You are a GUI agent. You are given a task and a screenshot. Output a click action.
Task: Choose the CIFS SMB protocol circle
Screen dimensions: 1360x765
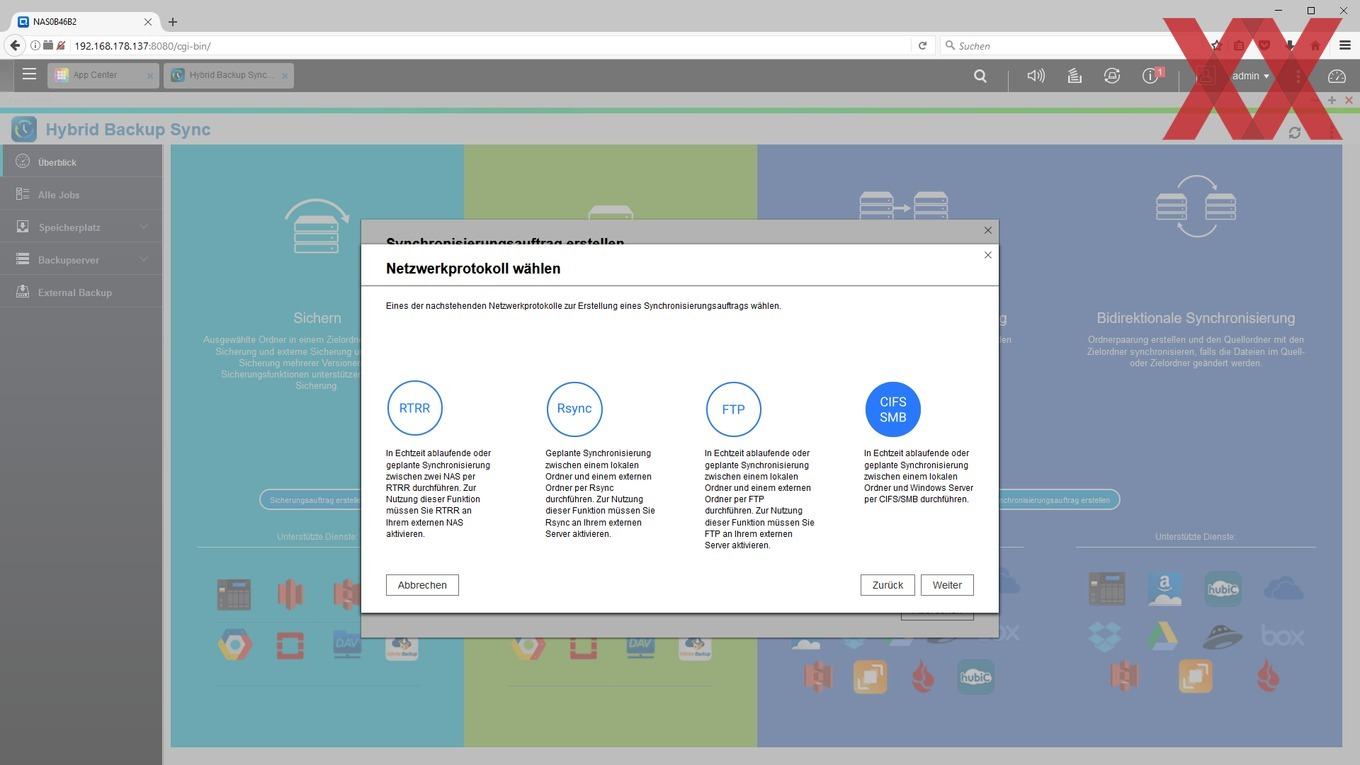tap(893, 409)
